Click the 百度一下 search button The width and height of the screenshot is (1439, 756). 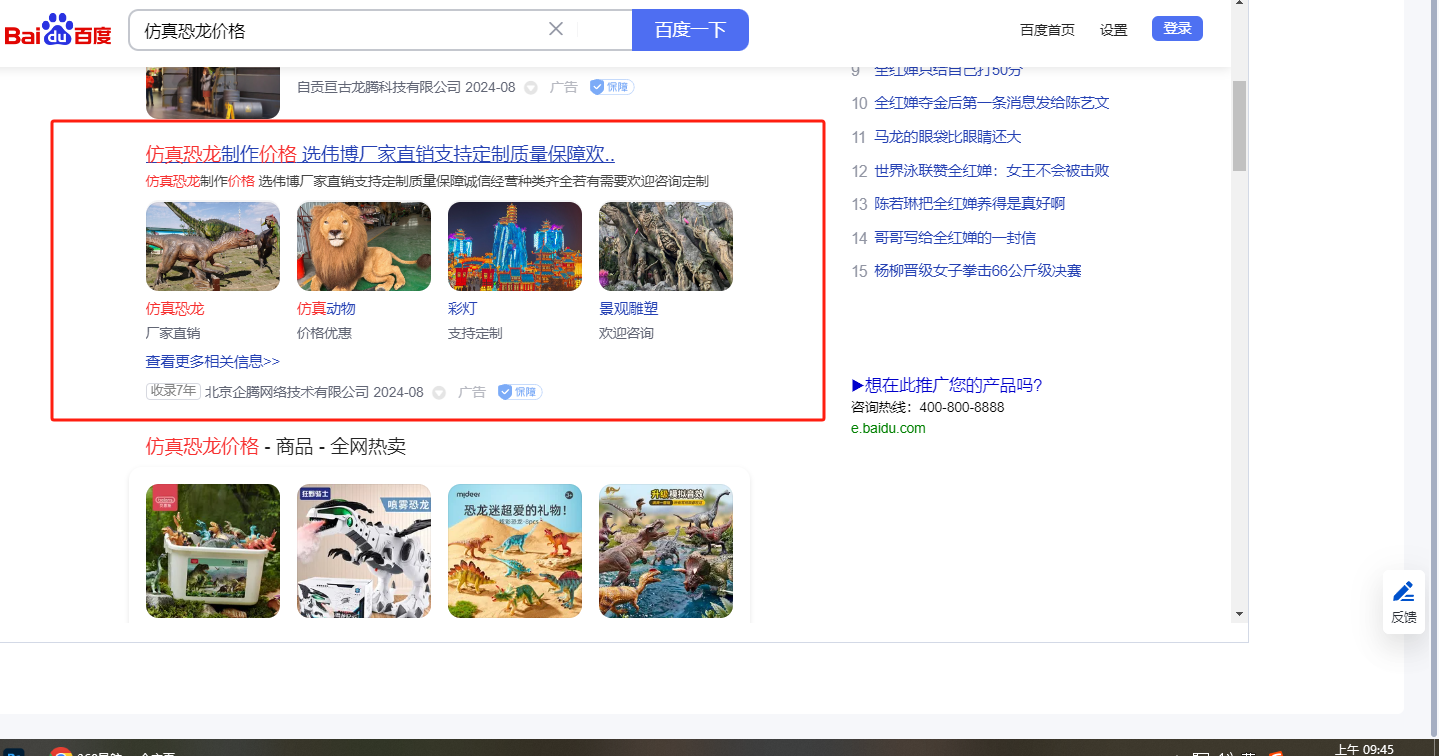tap(690, 30)
